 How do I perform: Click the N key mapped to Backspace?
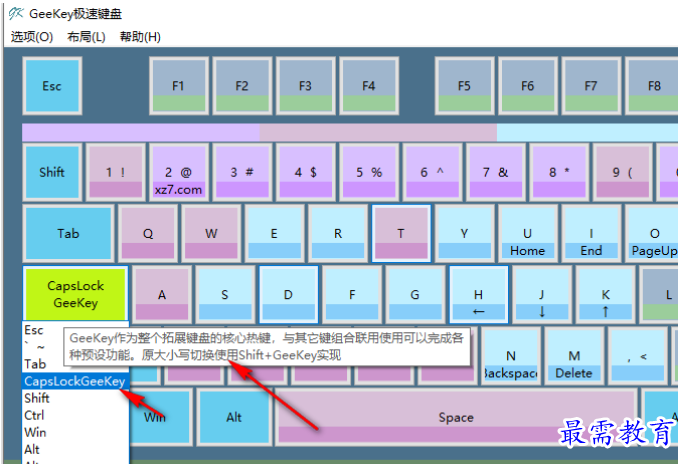tap(511, 357)
